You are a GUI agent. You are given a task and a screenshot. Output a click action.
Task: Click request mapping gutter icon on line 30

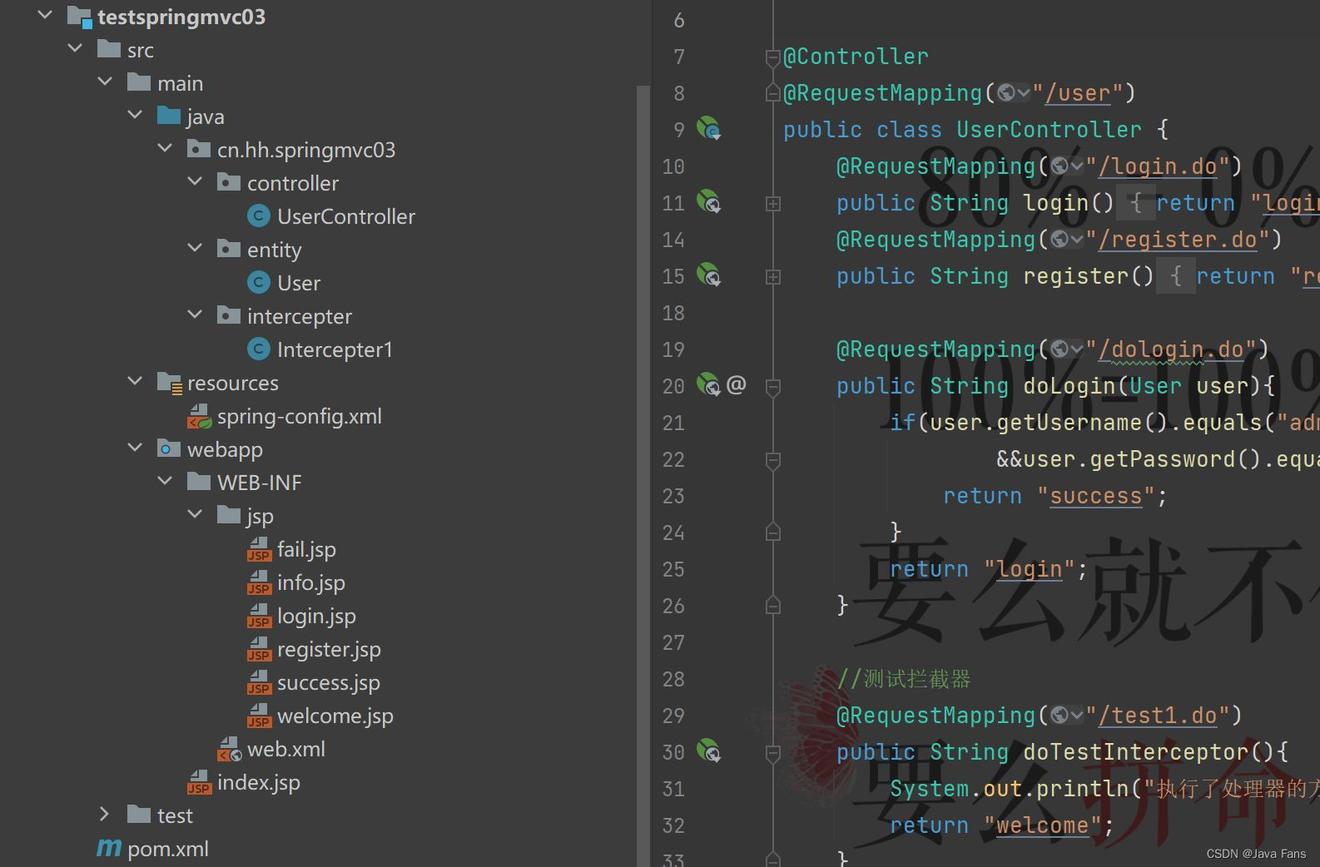pyautogui.click(x=708, y=751)
